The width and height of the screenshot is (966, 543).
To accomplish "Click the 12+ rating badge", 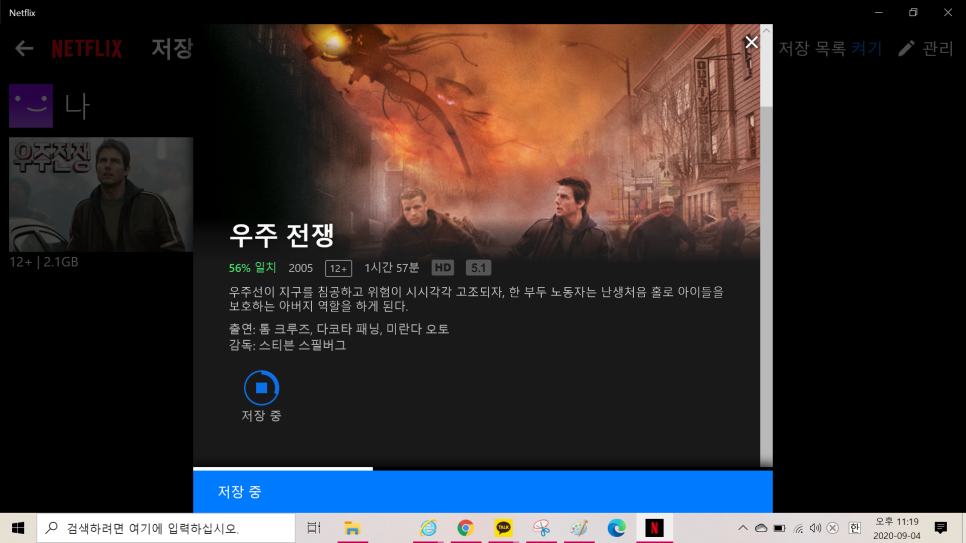I will pyautogui.click(x=338, y=268).
